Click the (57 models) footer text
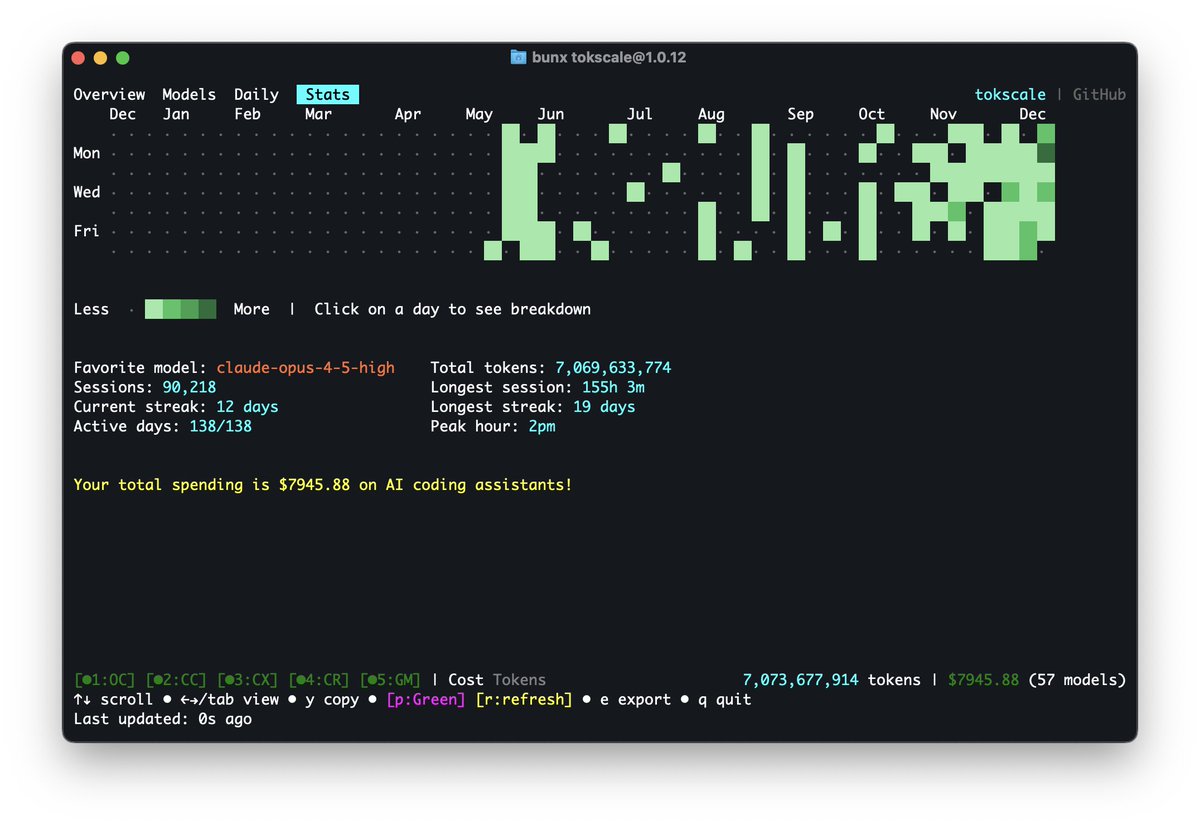This screenshot has width=1200, height=825. 1077,680
